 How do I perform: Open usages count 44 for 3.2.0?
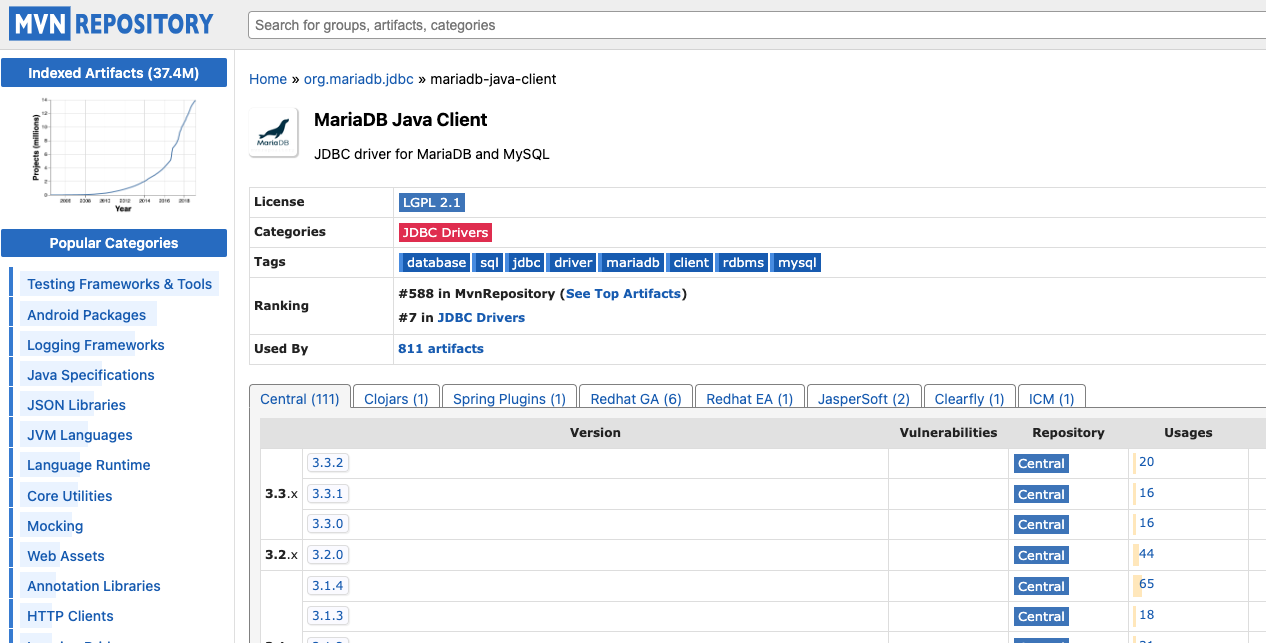[1146, 554]
